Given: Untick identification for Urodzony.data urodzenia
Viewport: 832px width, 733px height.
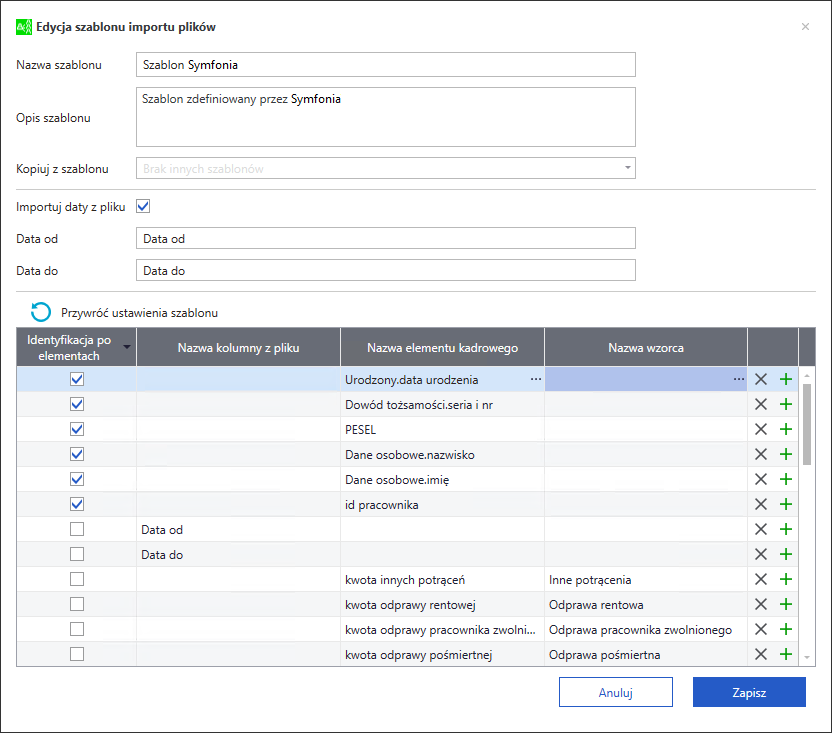Looking at the screenshot, I should pos(77,379).
